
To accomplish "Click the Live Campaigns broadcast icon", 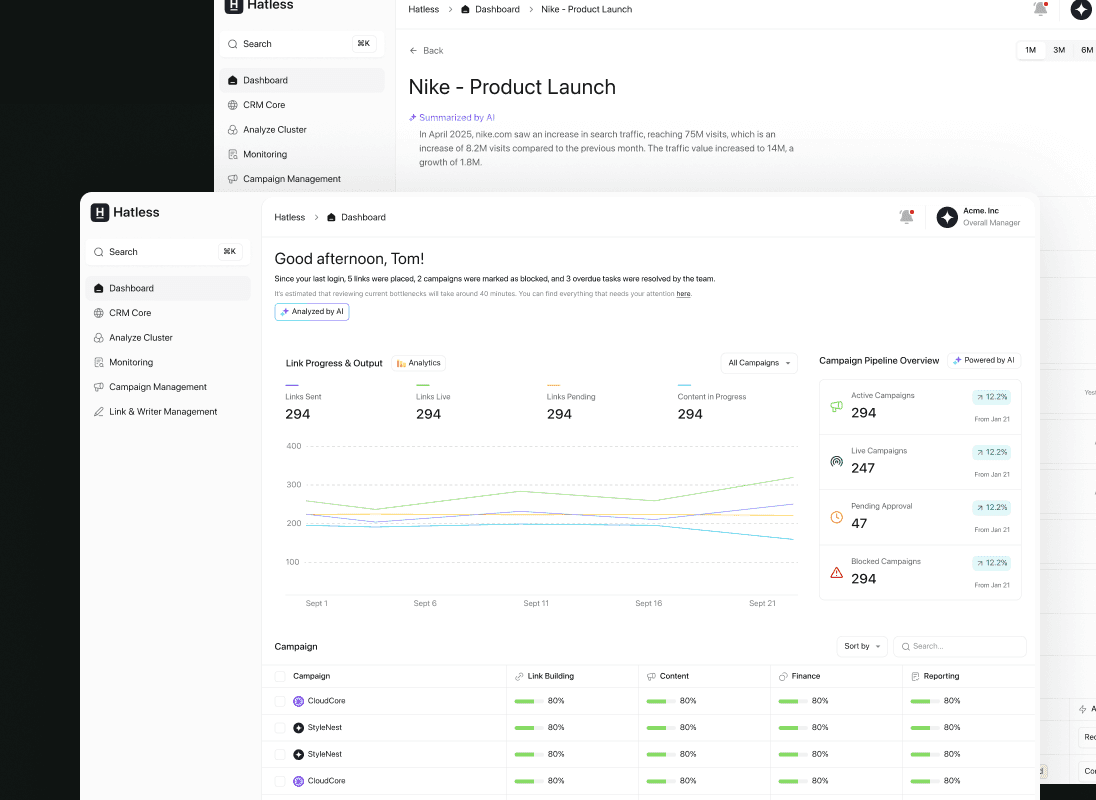I will point(836,462).
